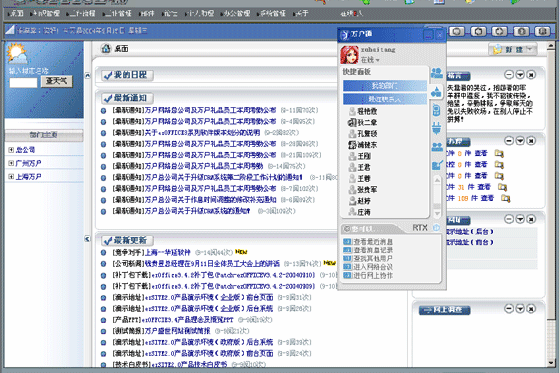Click the sun and cloud weather icon
The height and width of the screenshot is (373, 560).
(x=17, y=53)
